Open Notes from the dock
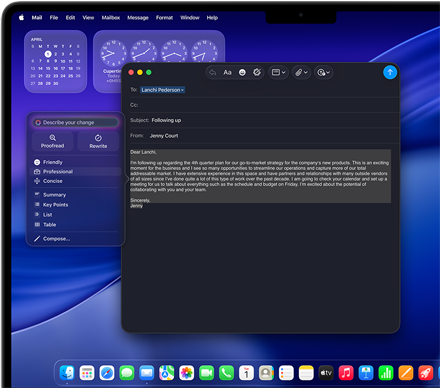Screen dimensions: 440x388 coord(306,373)
